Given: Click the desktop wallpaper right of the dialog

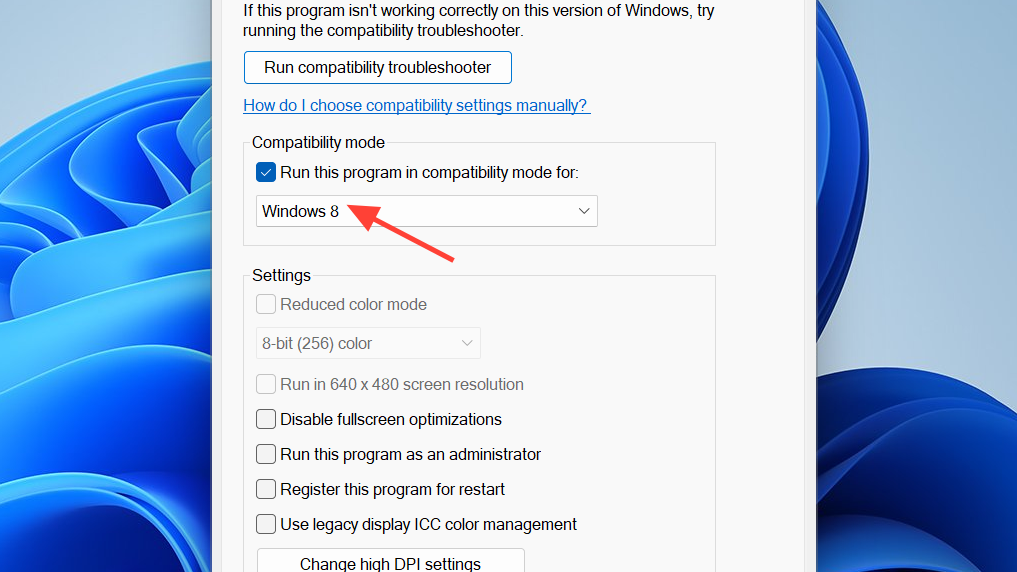Looking at the screenshot, I should click(916, 286).
